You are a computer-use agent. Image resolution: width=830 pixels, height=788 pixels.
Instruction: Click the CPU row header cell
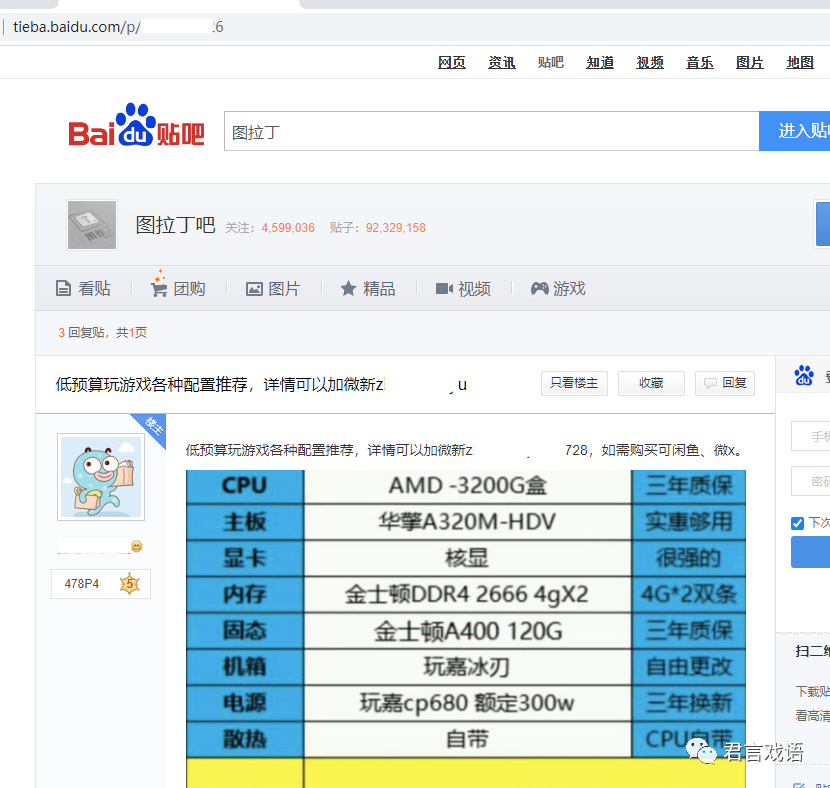point(245,486)
